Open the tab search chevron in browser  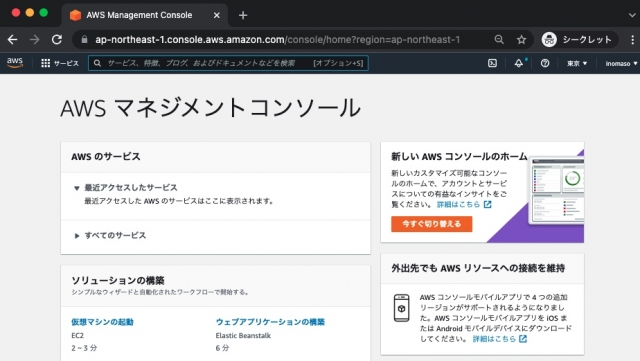[631, 15]
